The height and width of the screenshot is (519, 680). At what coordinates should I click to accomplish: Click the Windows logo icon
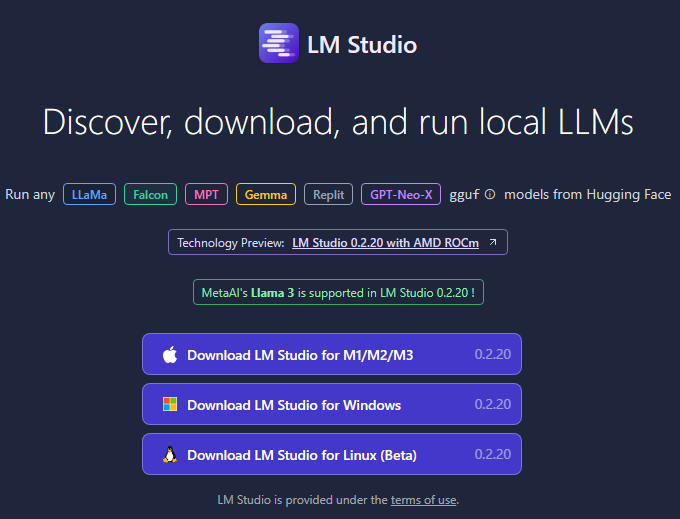(170, 404)
